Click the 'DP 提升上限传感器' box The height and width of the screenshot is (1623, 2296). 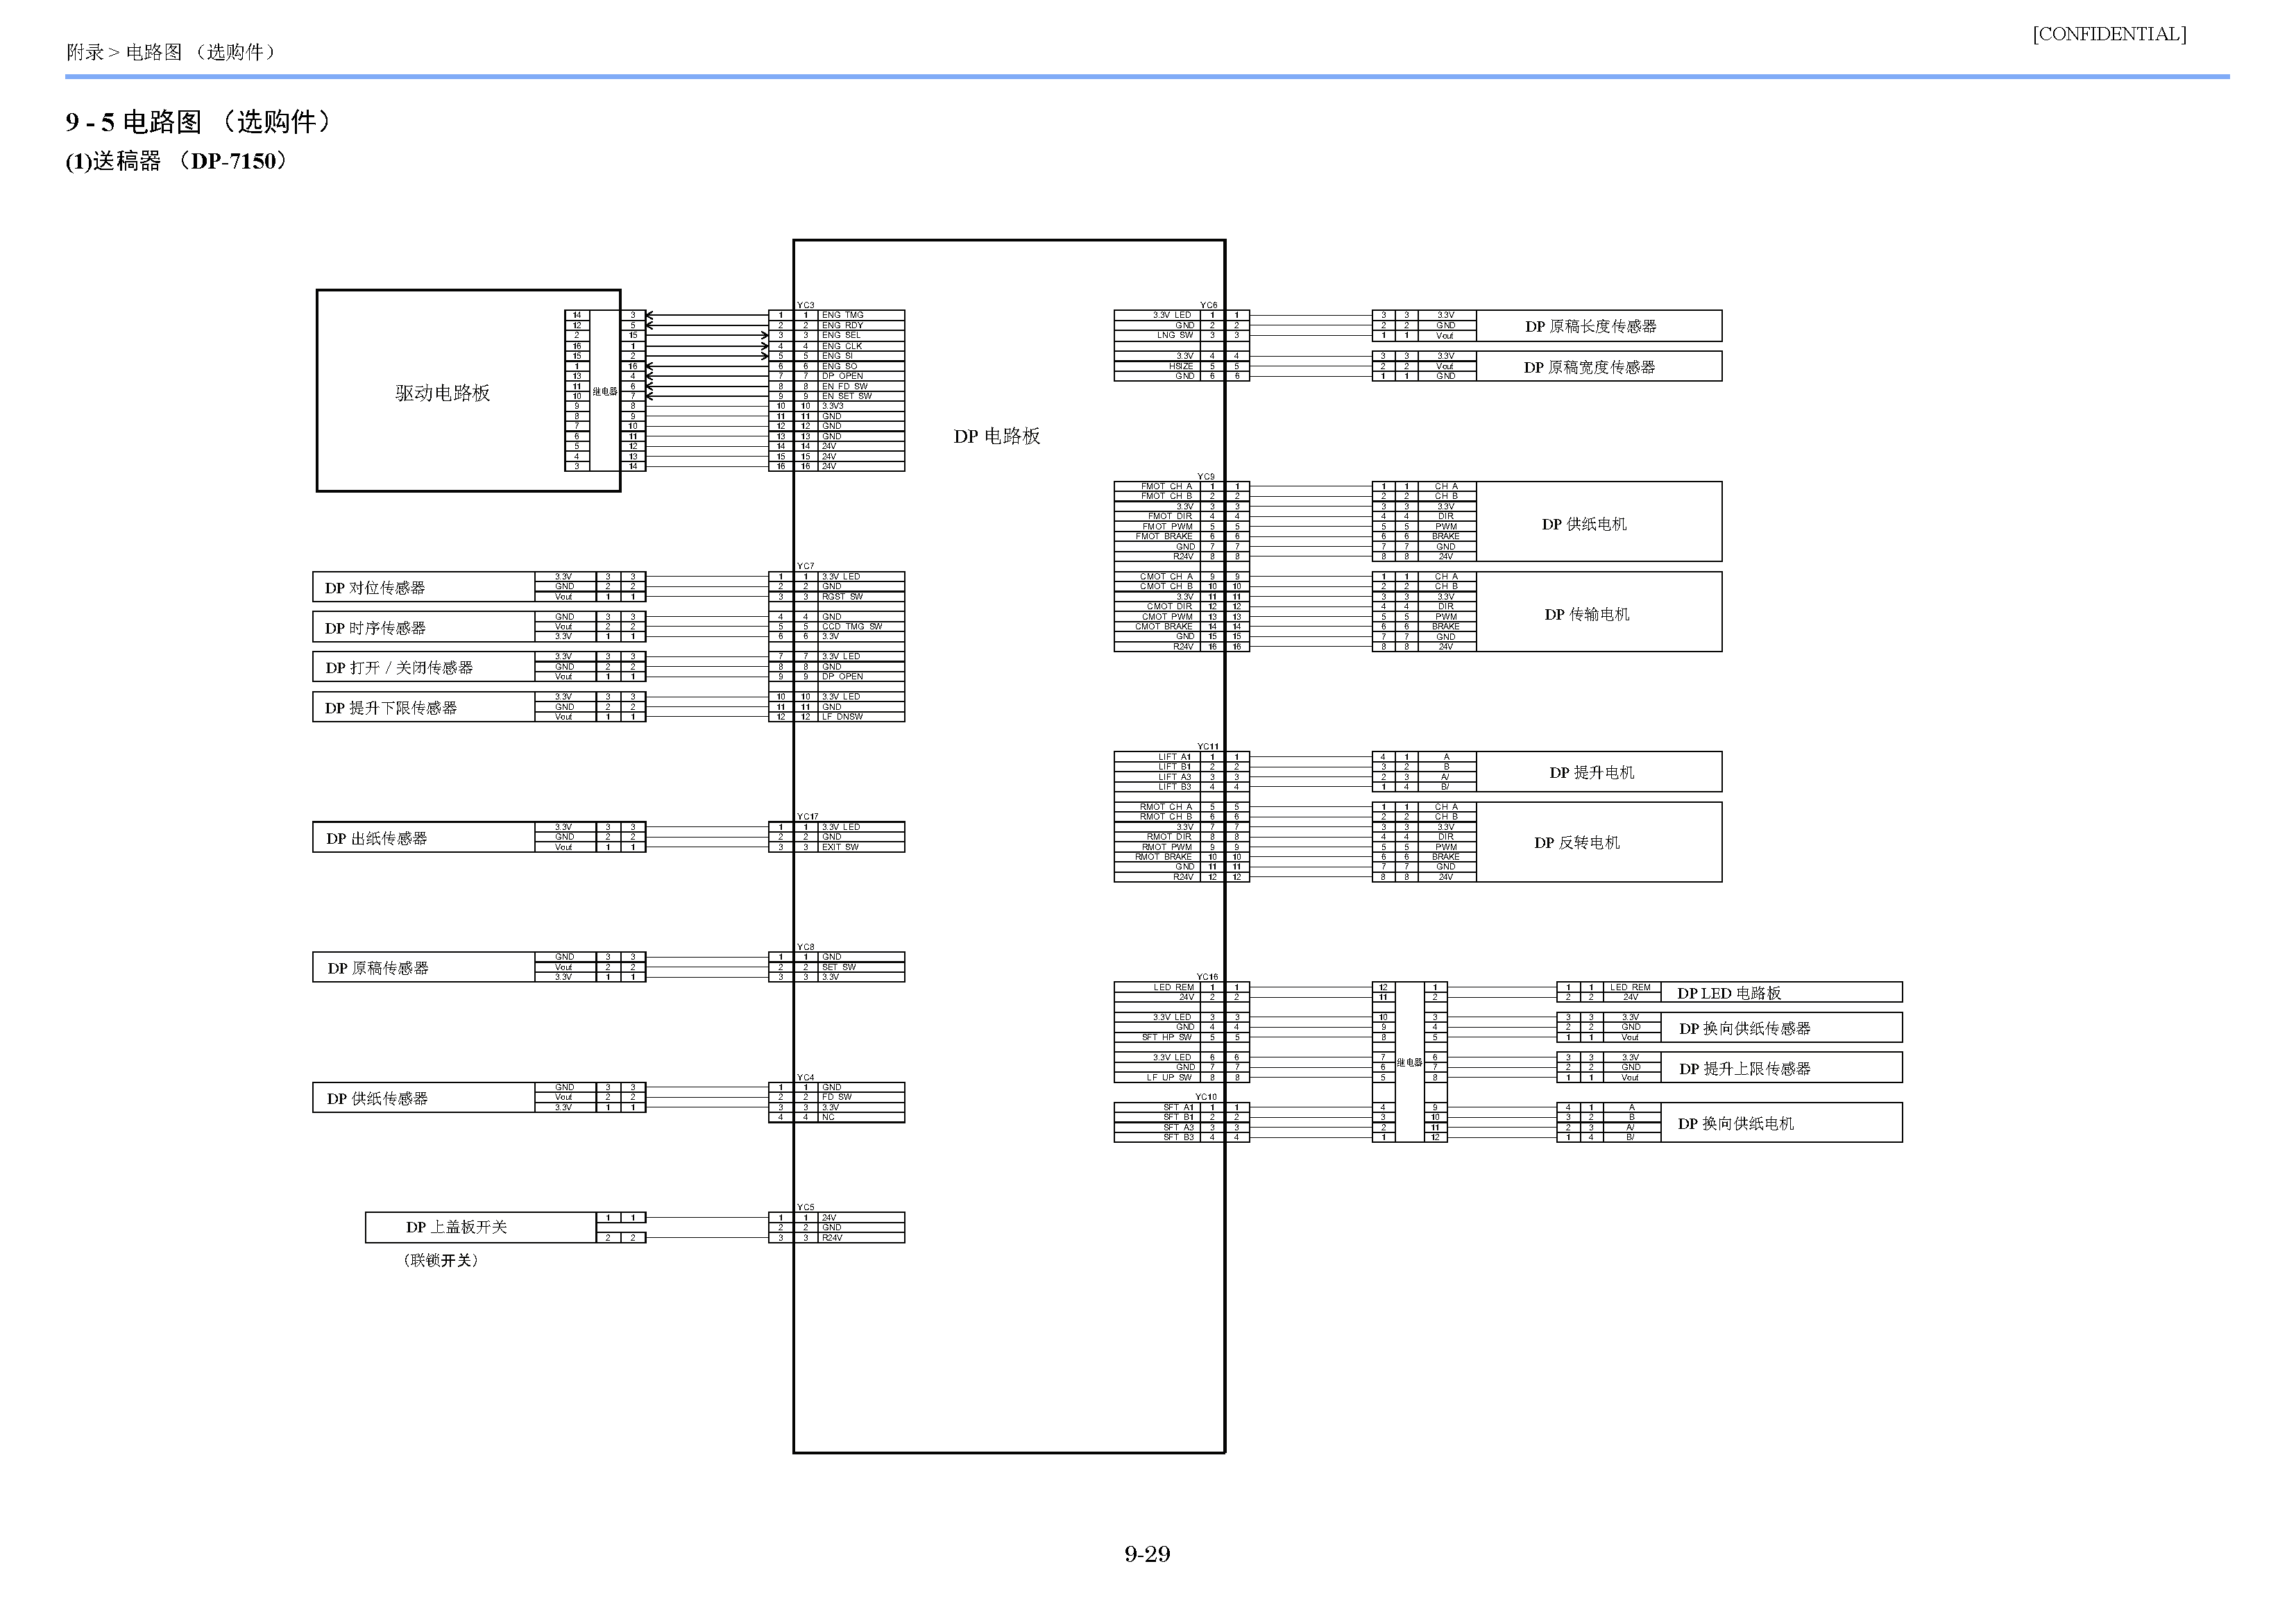[1782, 1067]
